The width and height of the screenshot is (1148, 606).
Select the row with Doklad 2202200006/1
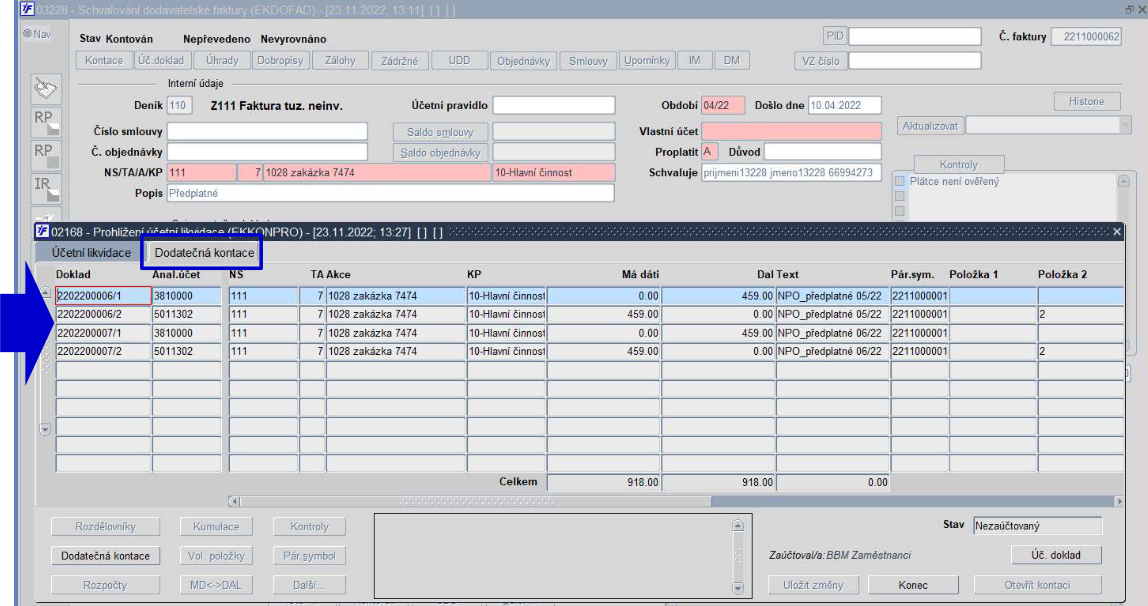(589, 296)
